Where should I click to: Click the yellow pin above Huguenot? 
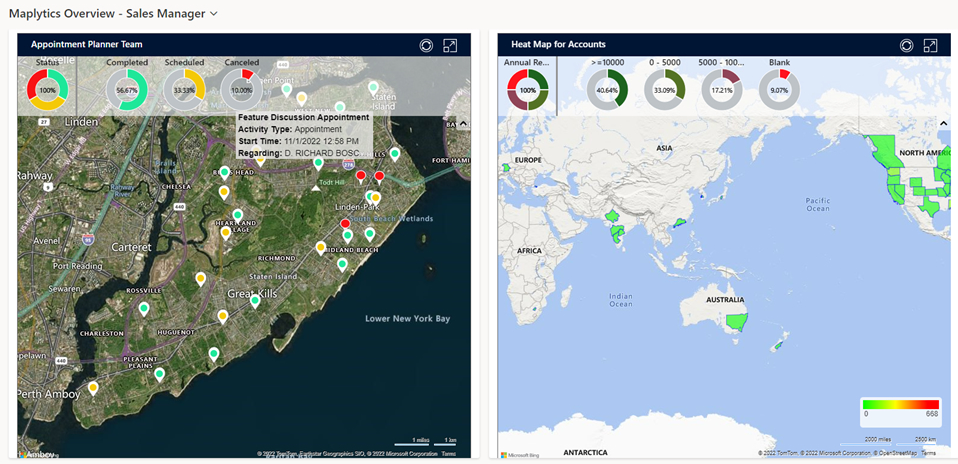pyautogui.click(x=222, y=317)
